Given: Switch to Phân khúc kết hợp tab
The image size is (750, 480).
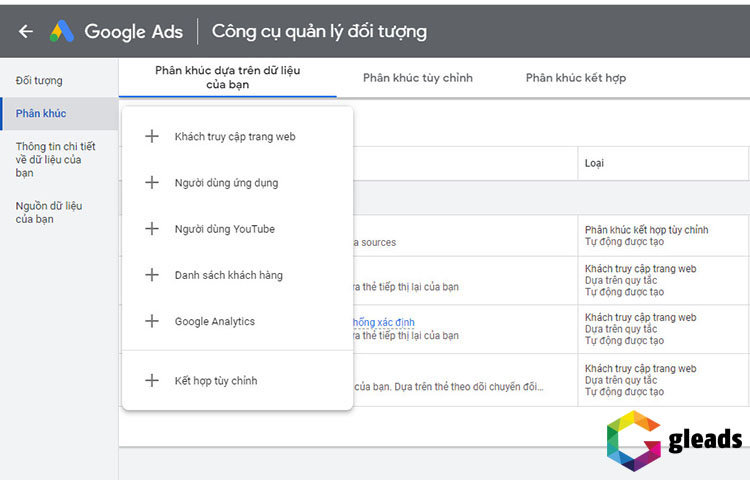Looking at the screenshot, I should click(576, 78).
